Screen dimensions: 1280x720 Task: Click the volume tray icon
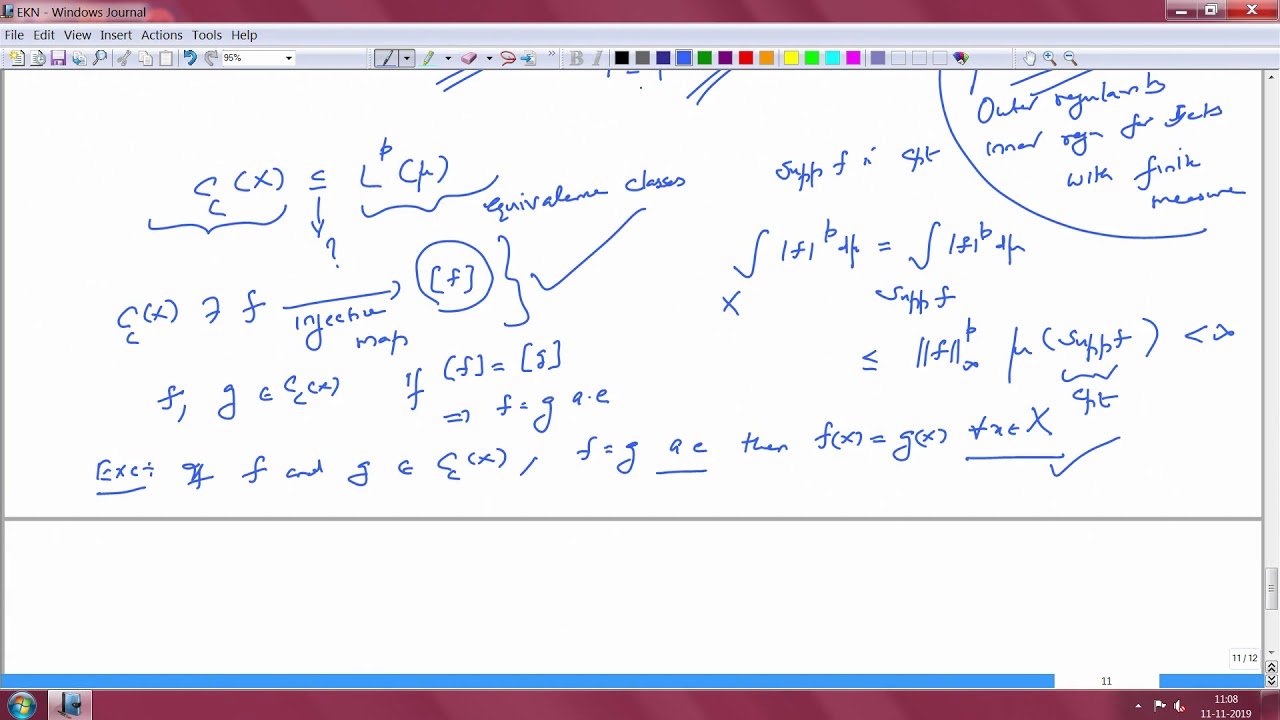(1179, 706)
